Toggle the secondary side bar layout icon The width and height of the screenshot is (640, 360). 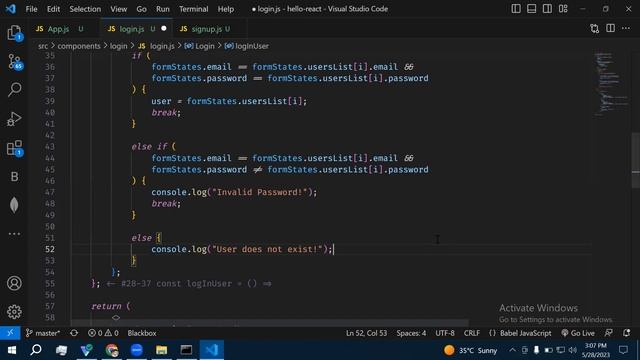click(x=547, y=9)
